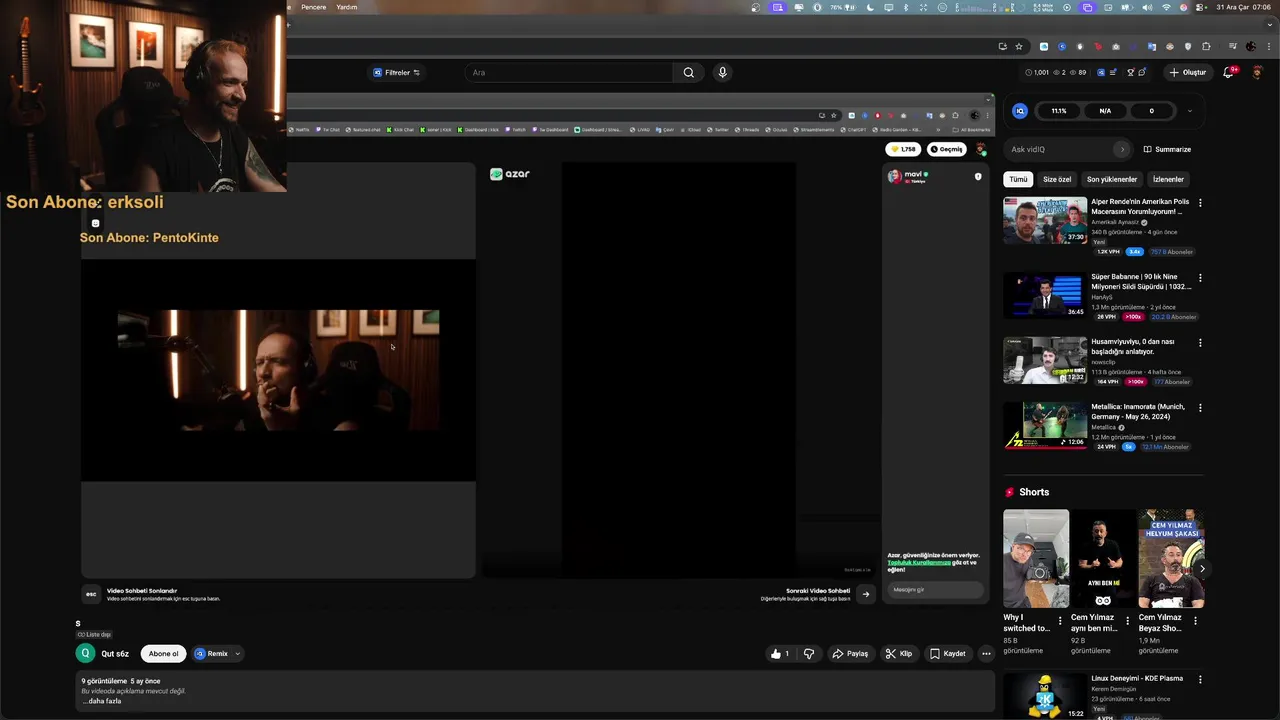Click Do Not Disturb moon icon
Viewport: 1280px width, 720px height.
click(871, 7)
